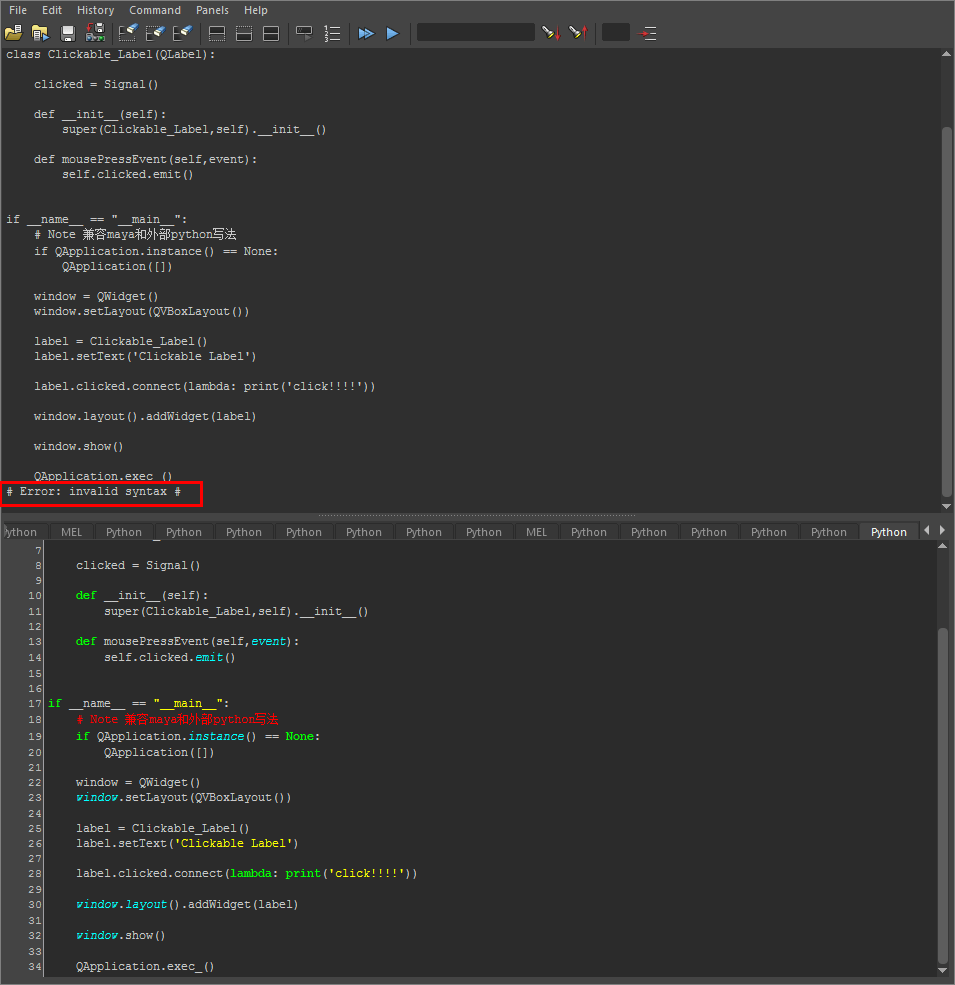Select the Save Script icon
Viewport: 955px width, 985px height.
coord(67,33)
